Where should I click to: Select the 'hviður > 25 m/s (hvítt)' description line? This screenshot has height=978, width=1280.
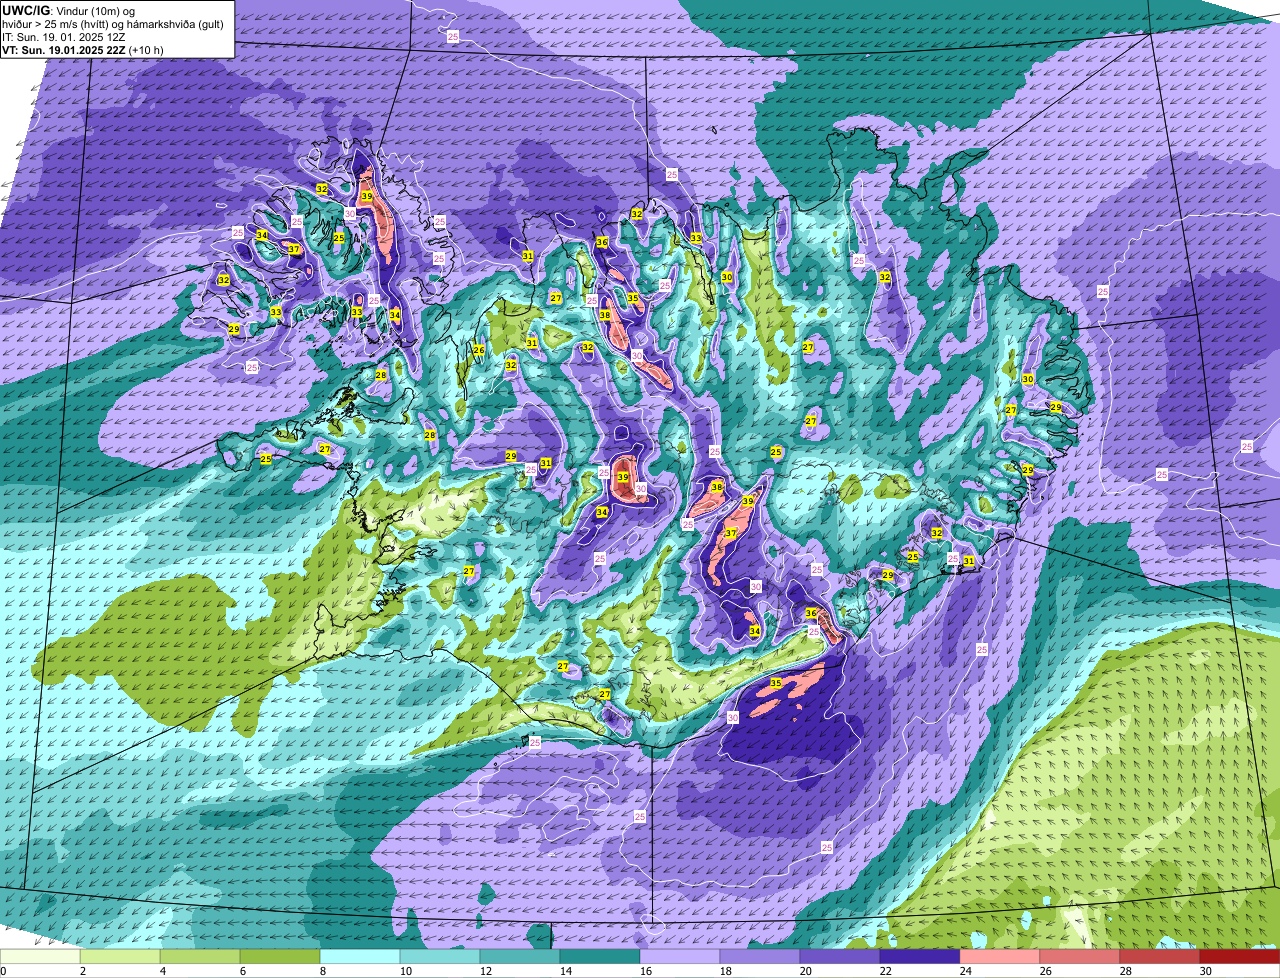tap(112, 24)
